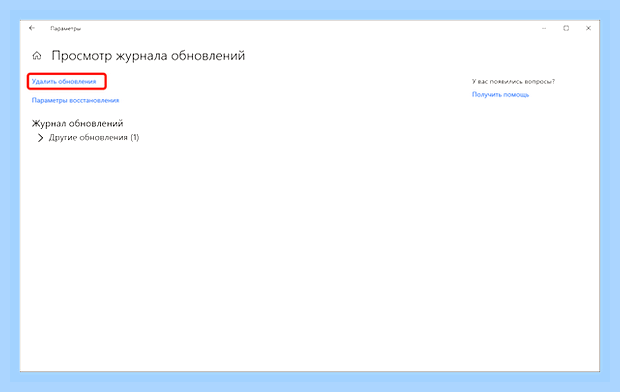Go back using the back arrow

(32, 28)
